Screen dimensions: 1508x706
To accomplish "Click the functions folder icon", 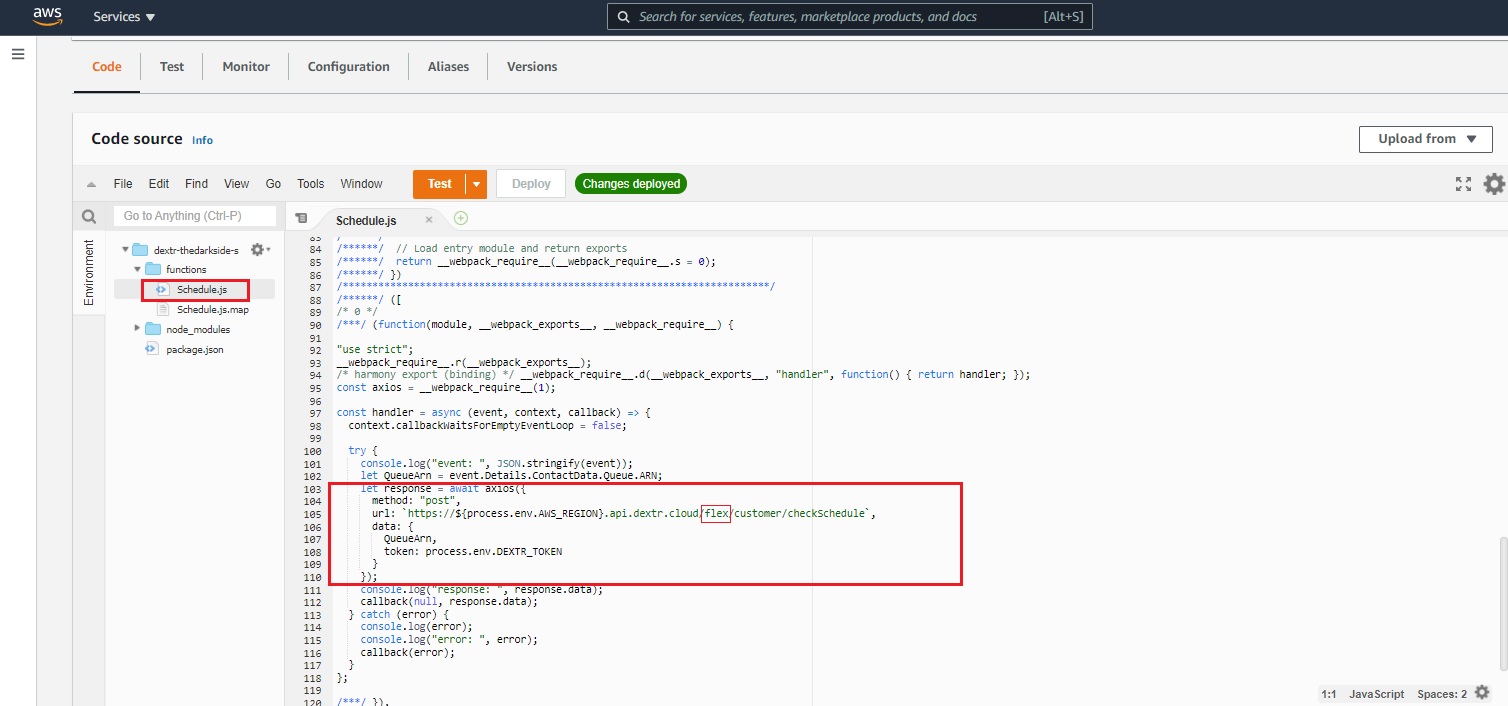I will pos(153,270).
